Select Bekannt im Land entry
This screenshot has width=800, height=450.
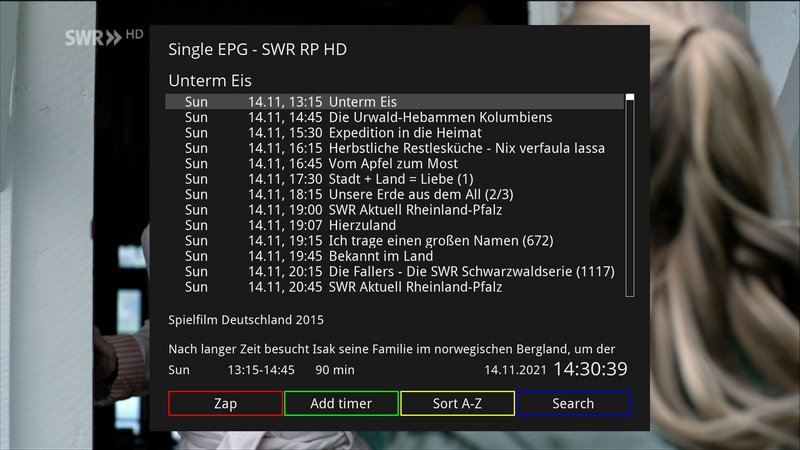[x=394, y=256]
